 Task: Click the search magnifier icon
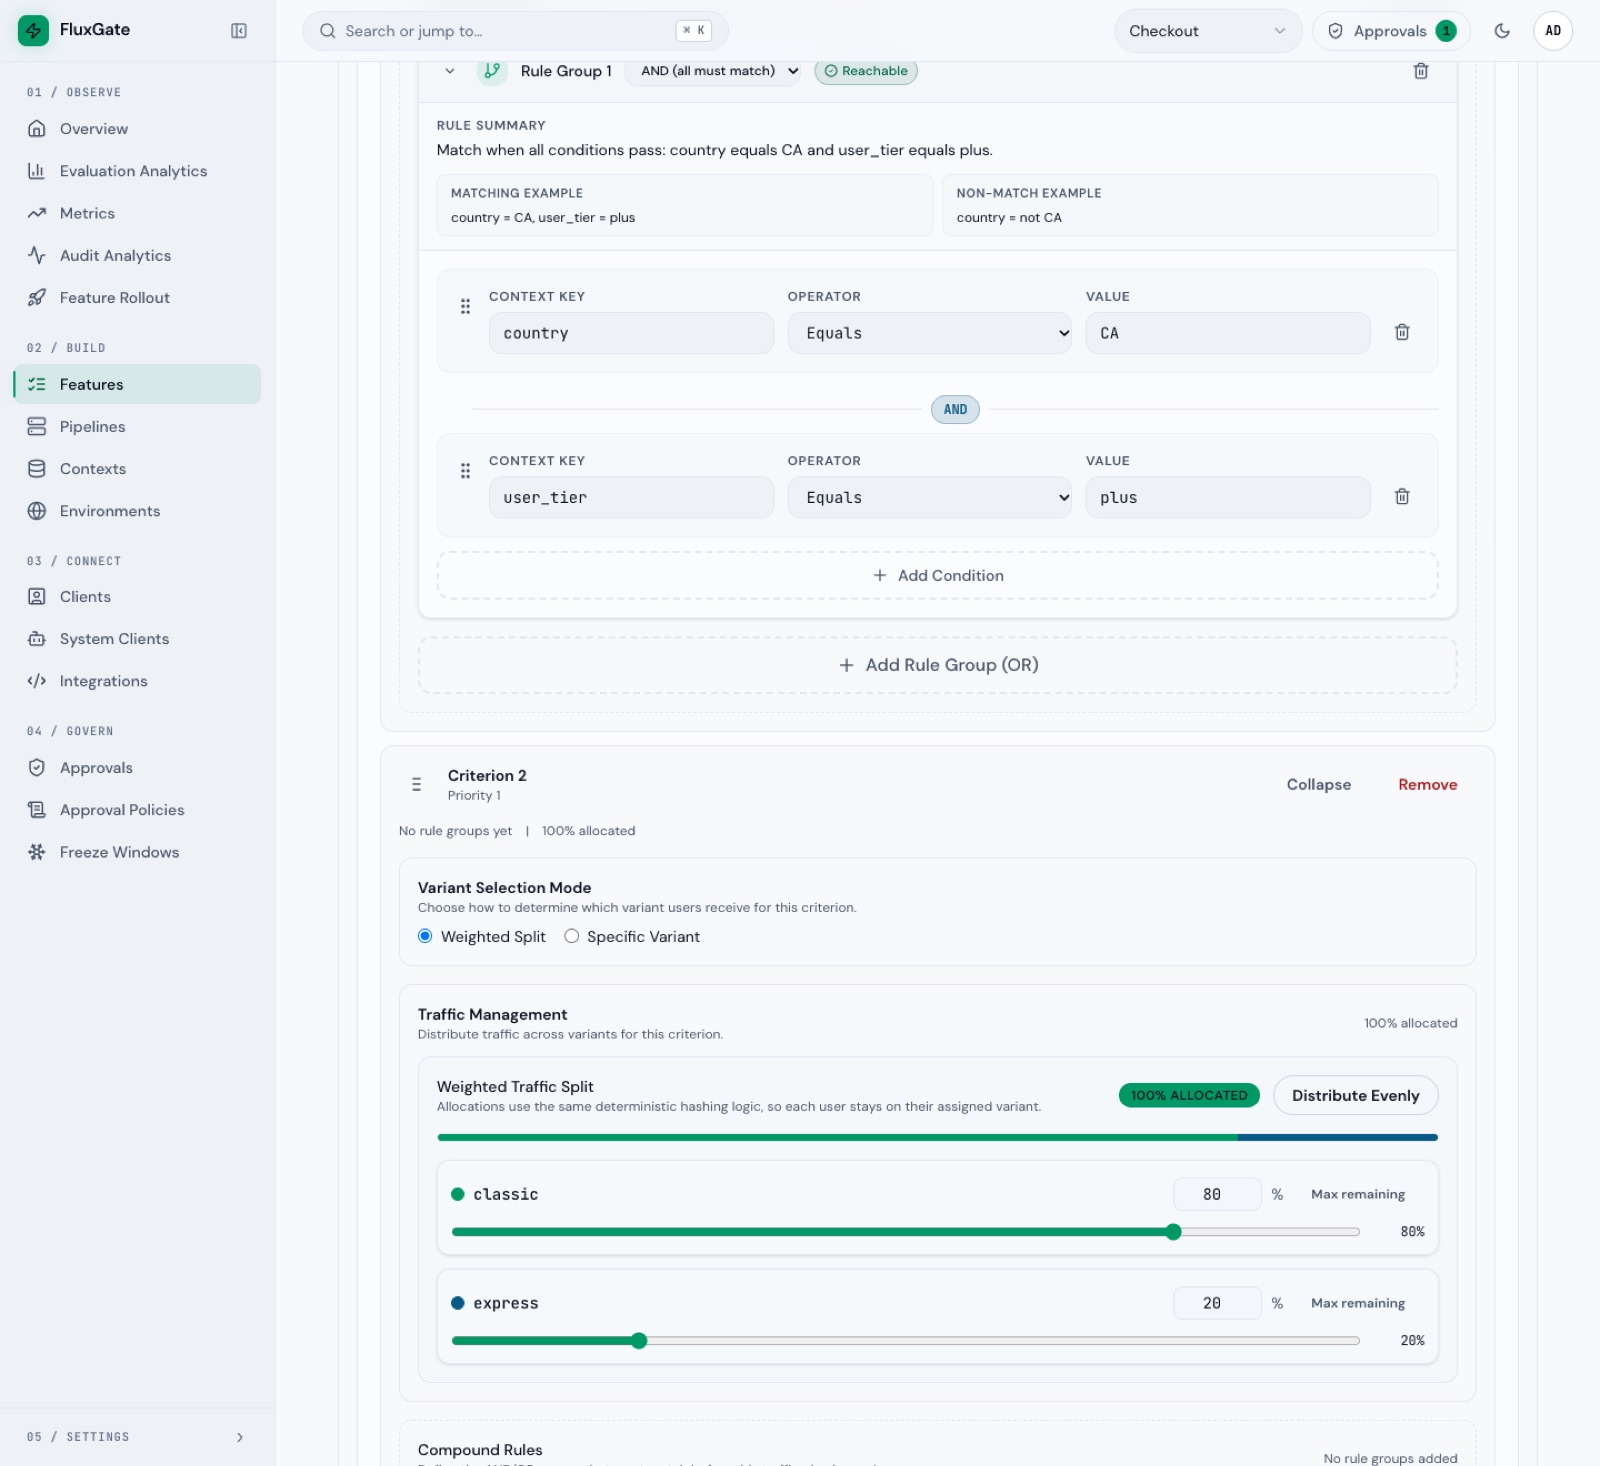[x=327, y=31]
